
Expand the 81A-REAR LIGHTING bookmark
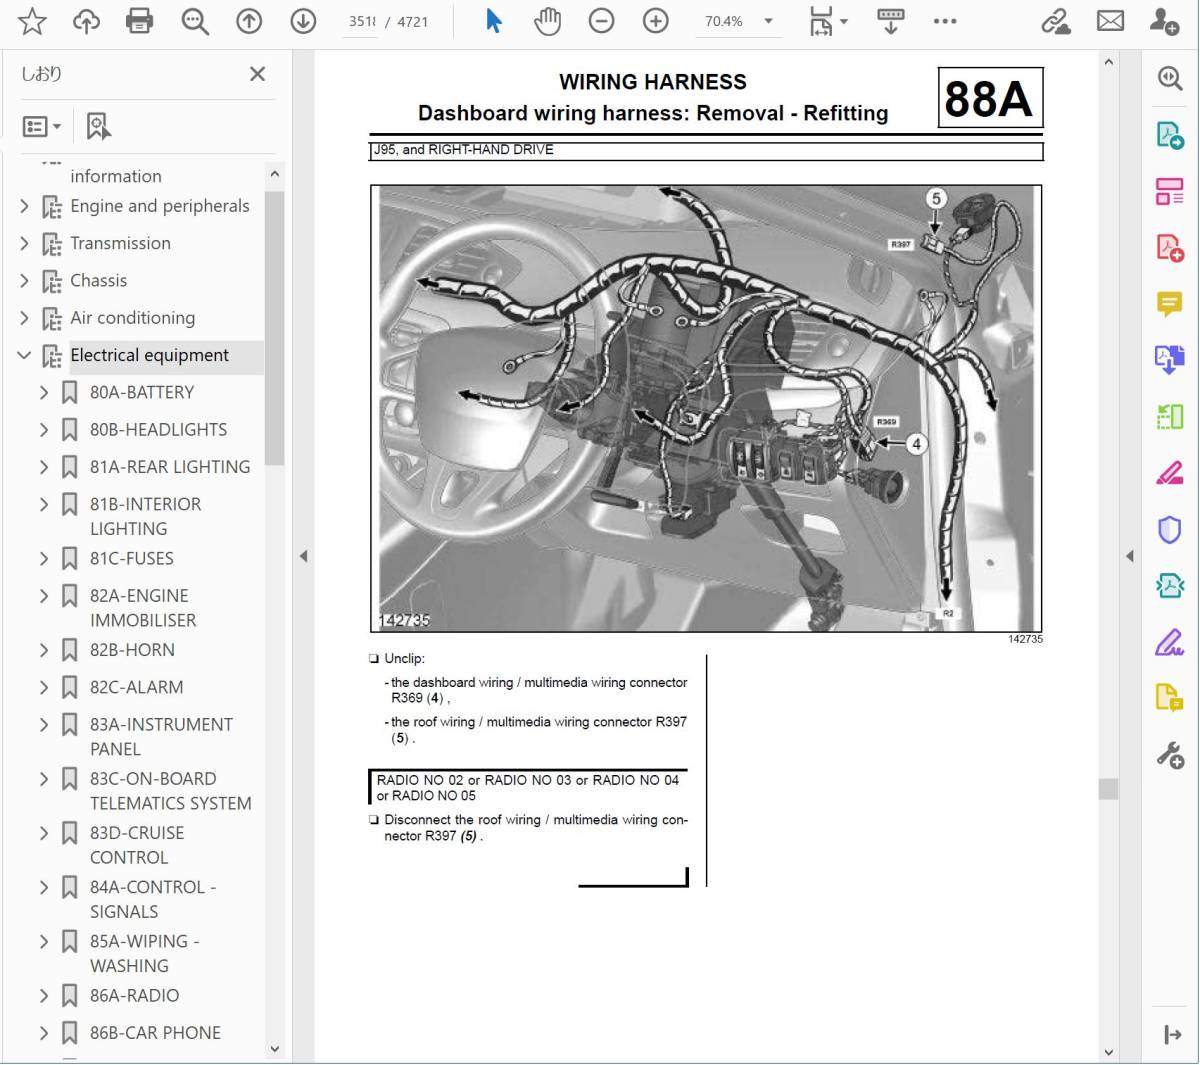pos(43,467)
